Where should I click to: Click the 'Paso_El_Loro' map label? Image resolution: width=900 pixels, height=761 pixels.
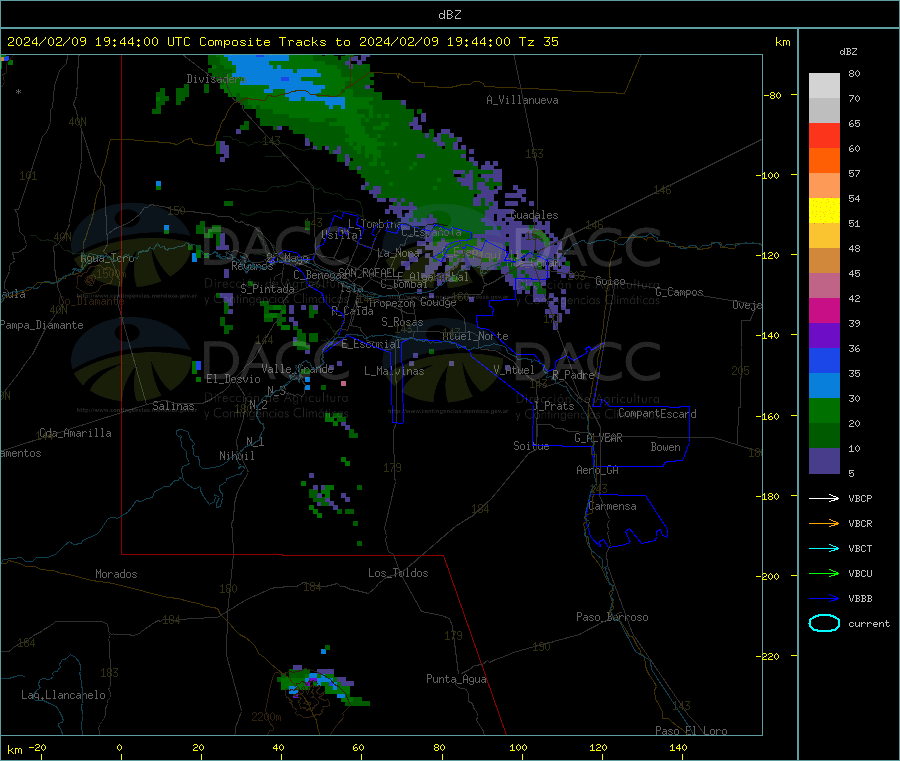691,731
